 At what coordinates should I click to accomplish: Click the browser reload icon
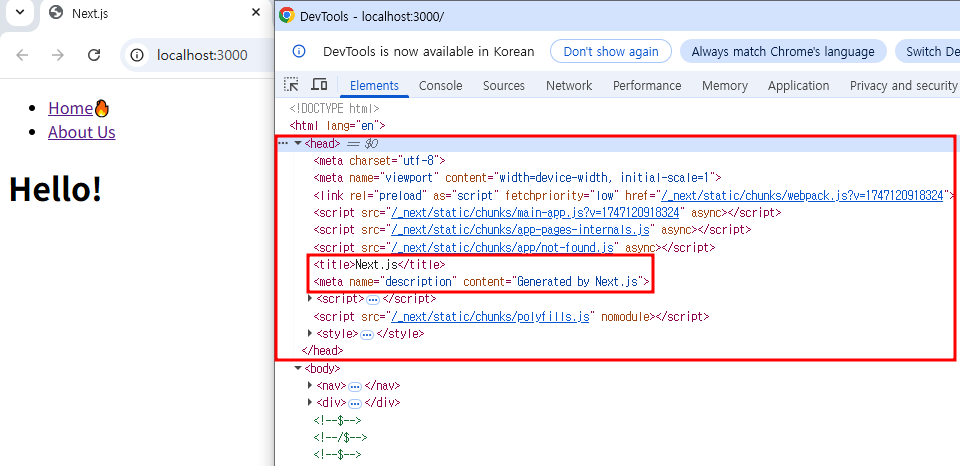point(94,55)
